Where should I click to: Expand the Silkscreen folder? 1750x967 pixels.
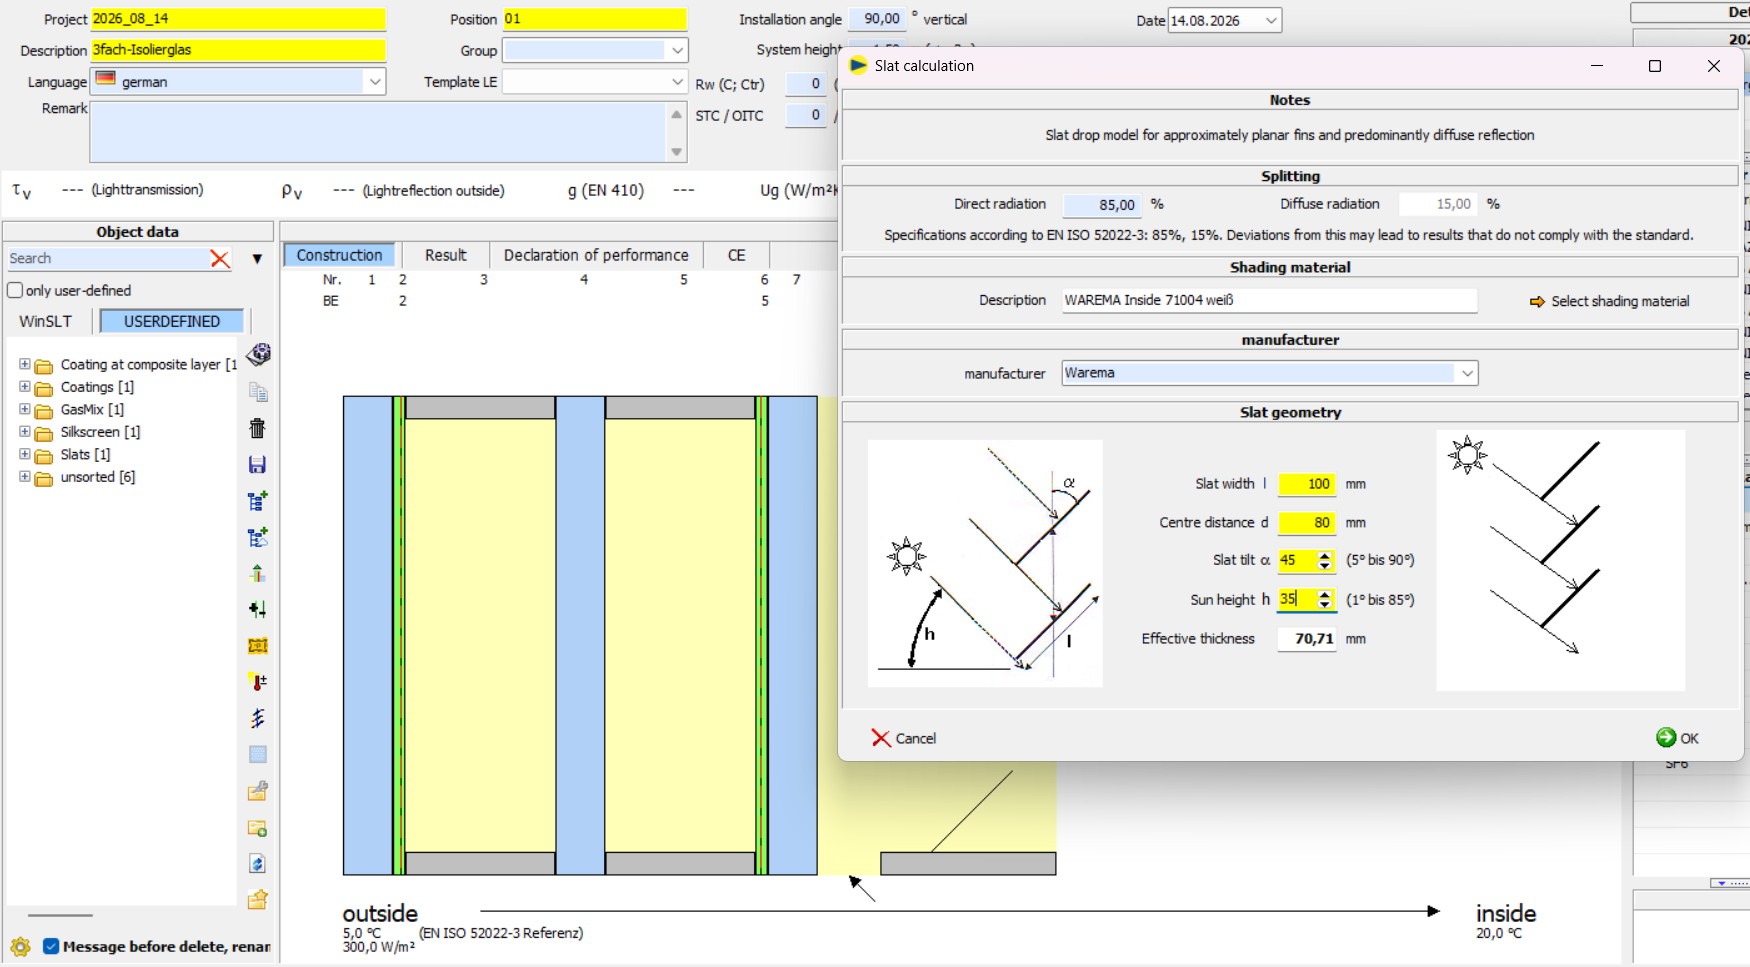(x=24, y=431)
